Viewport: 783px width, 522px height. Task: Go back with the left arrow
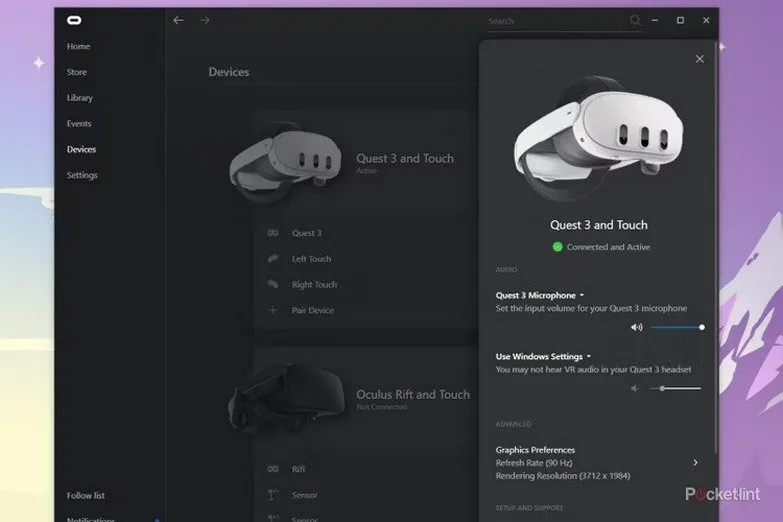click(179, 20)
